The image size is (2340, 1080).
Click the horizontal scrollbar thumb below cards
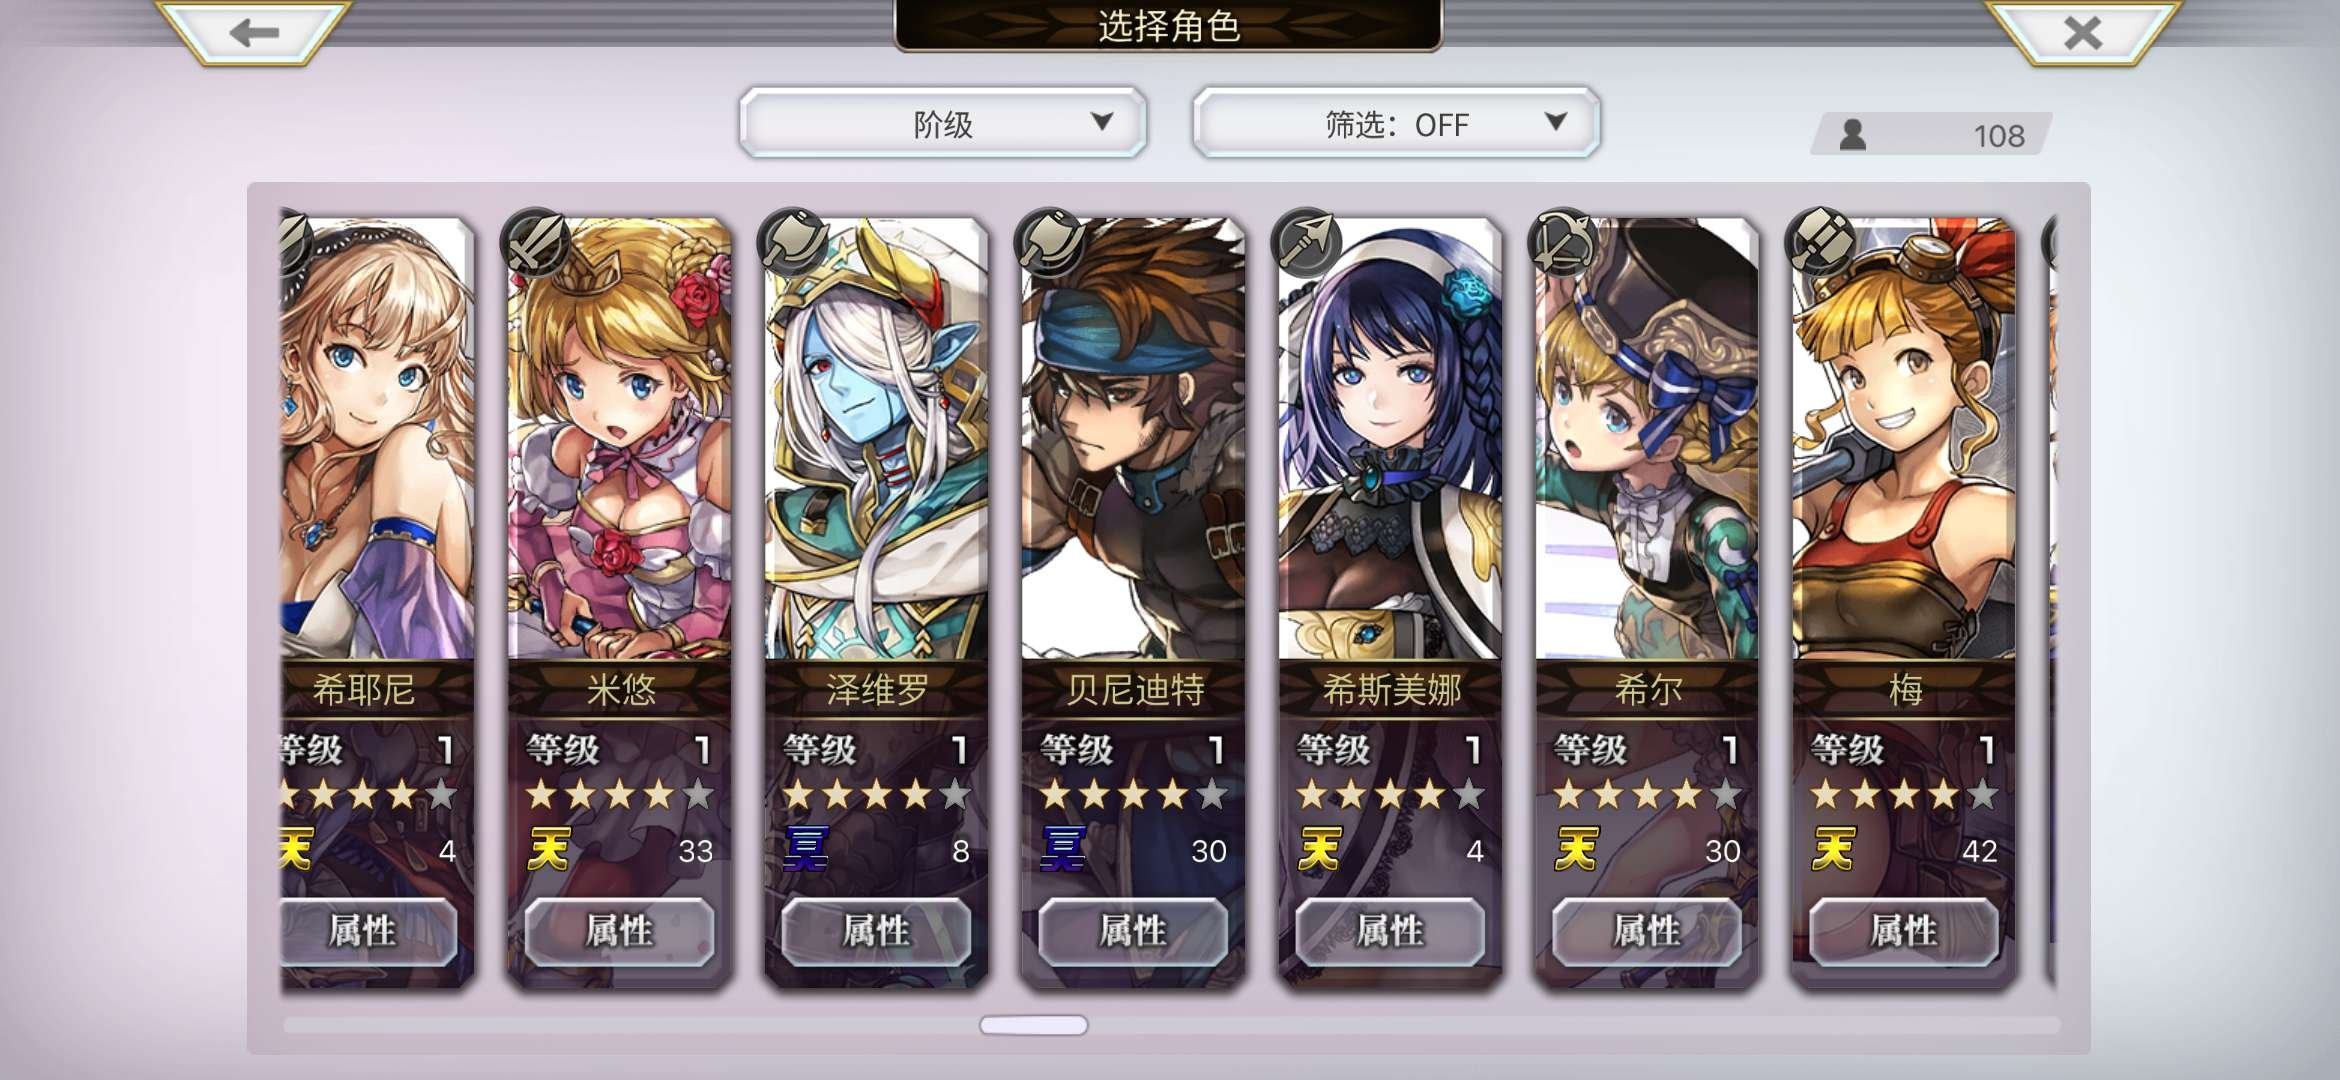1034,1025
